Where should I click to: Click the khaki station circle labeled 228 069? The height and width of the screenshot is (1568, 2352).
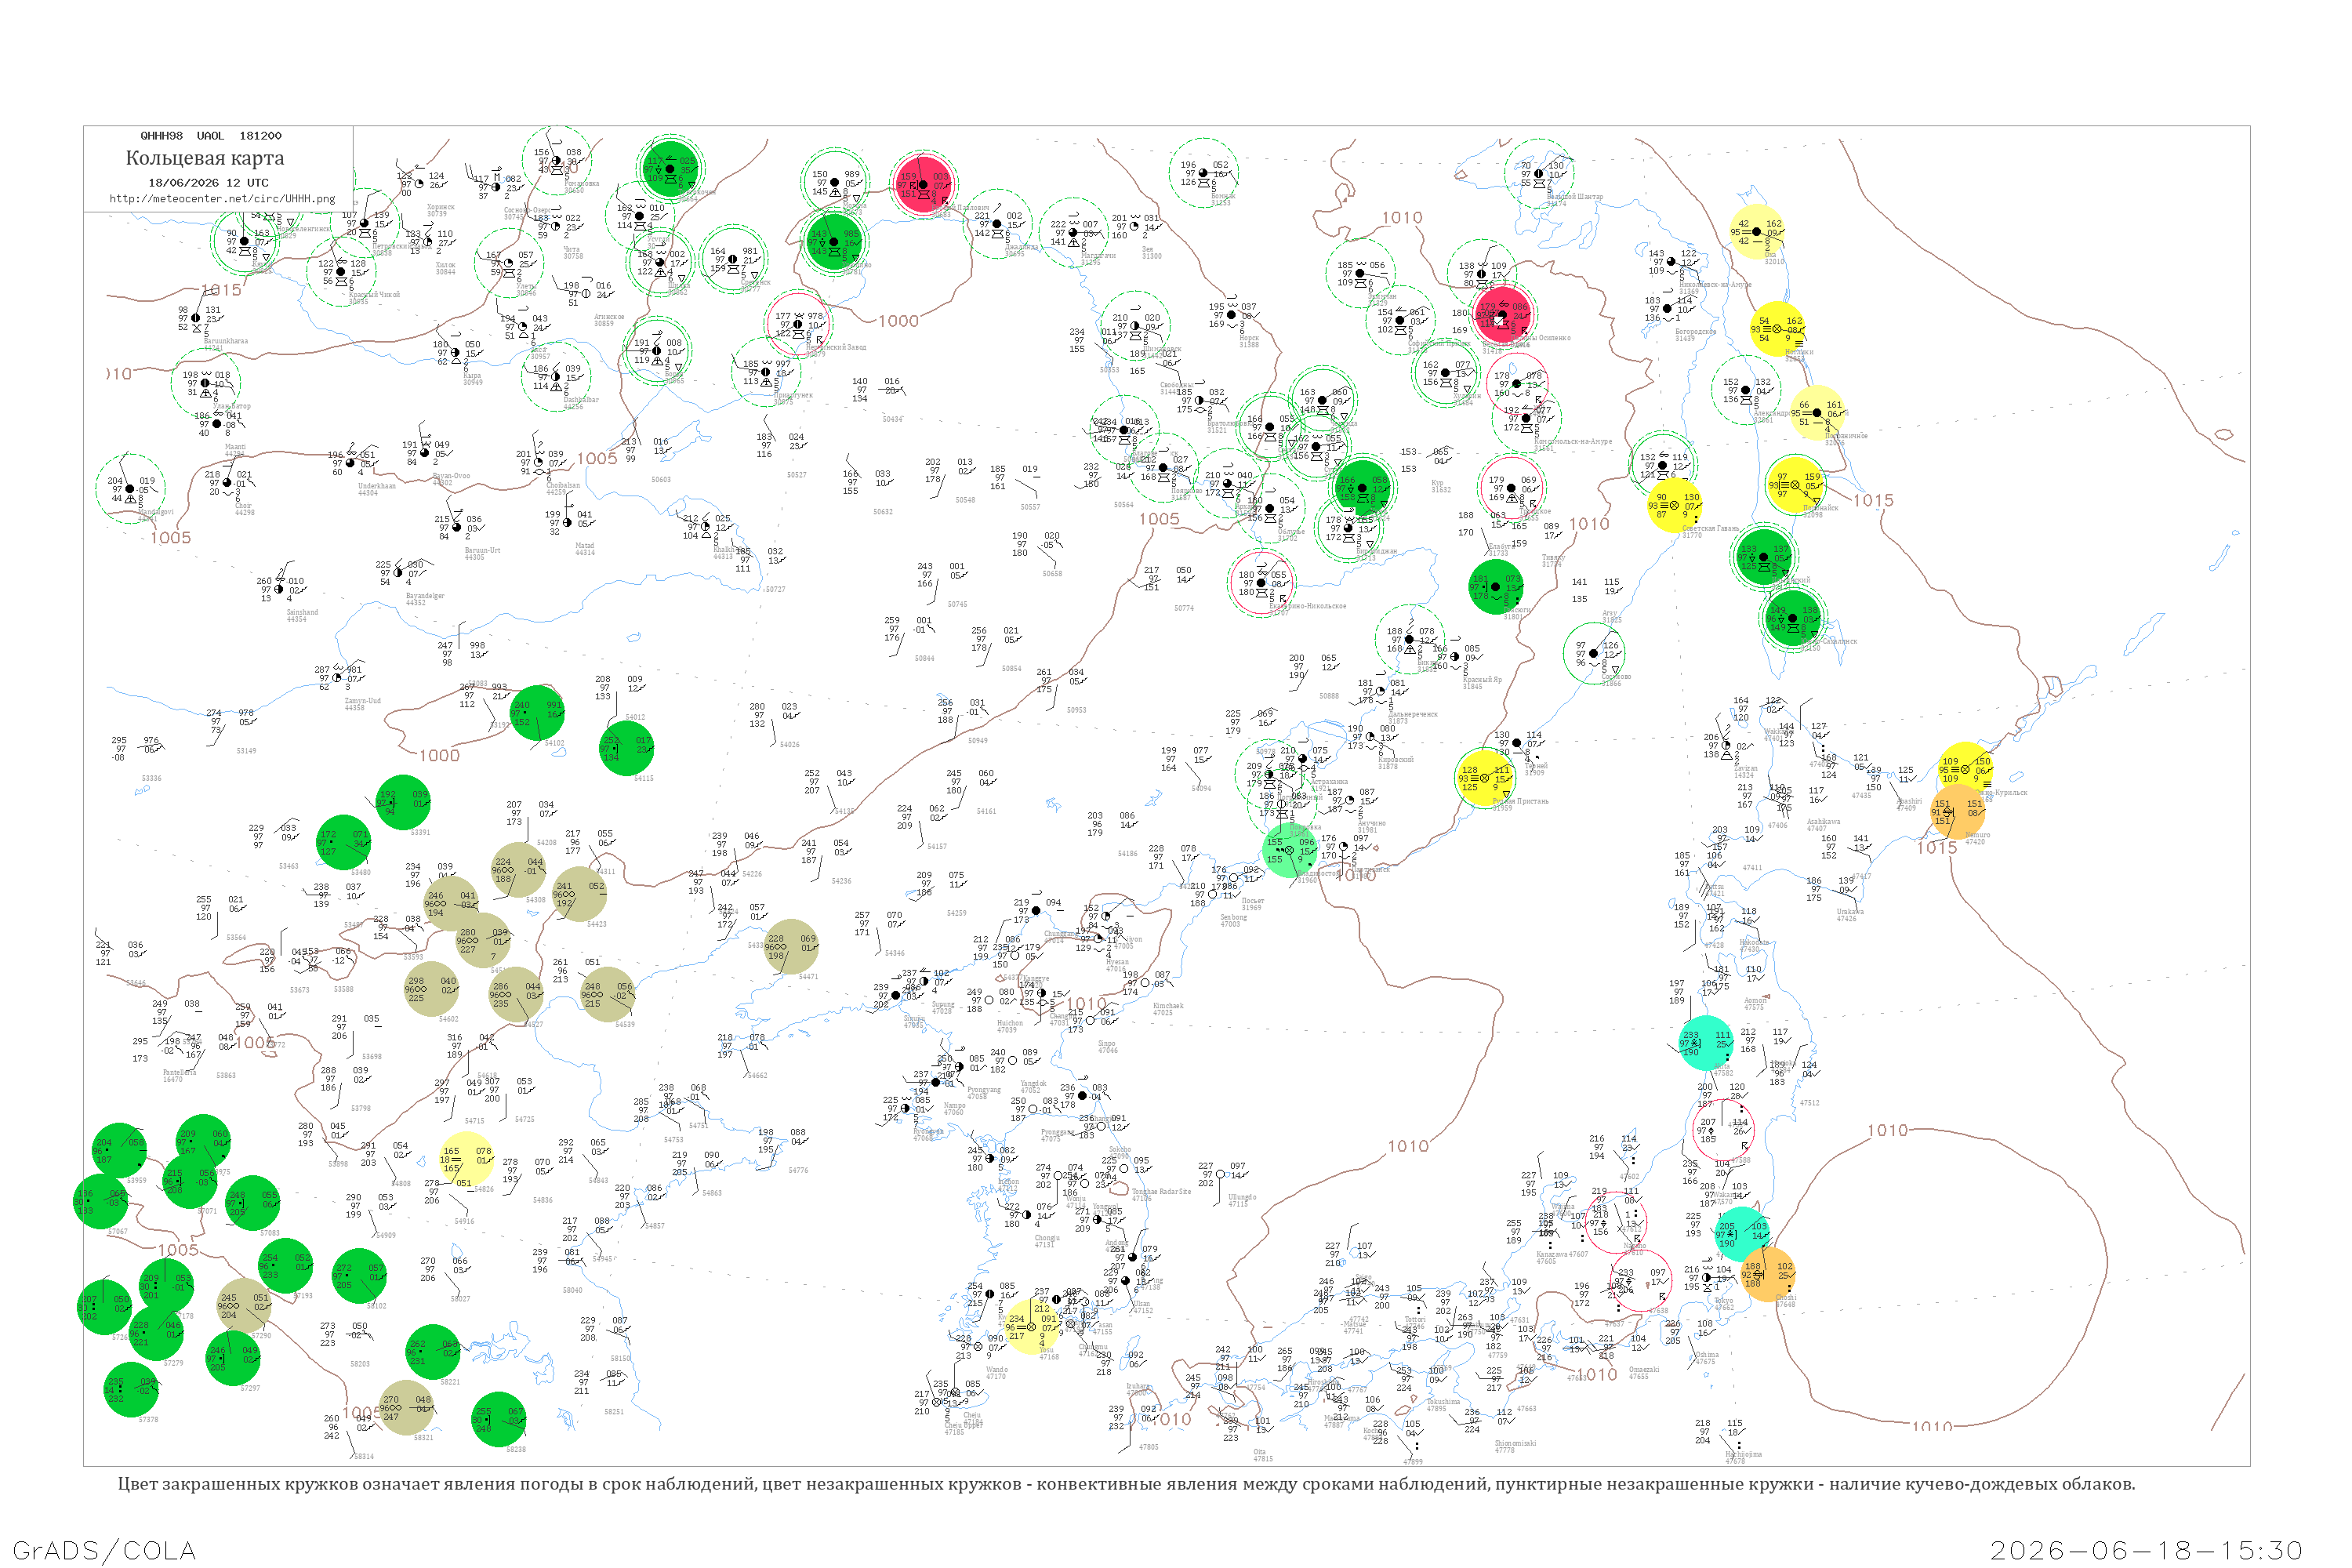[x=791, y=947]
